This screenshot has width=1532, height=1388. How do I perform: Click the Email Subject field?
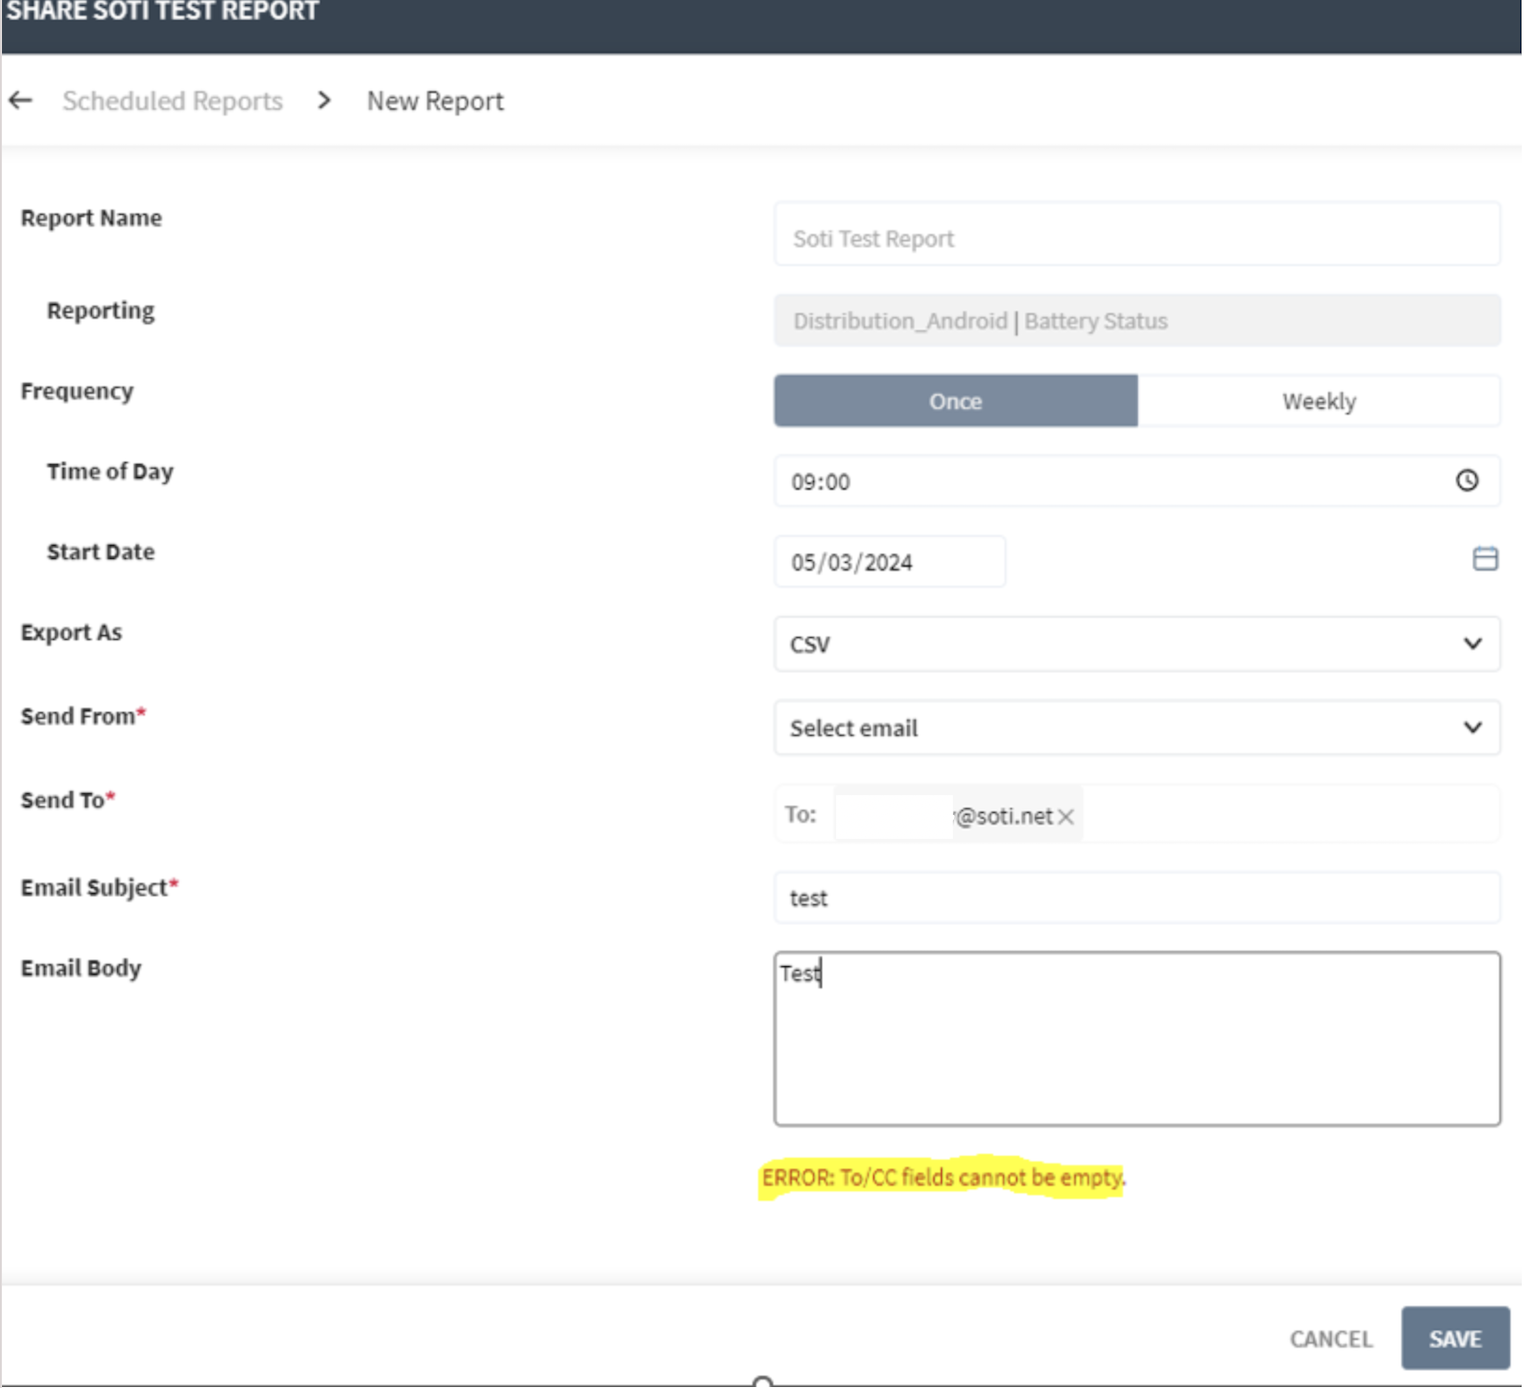1136,898
